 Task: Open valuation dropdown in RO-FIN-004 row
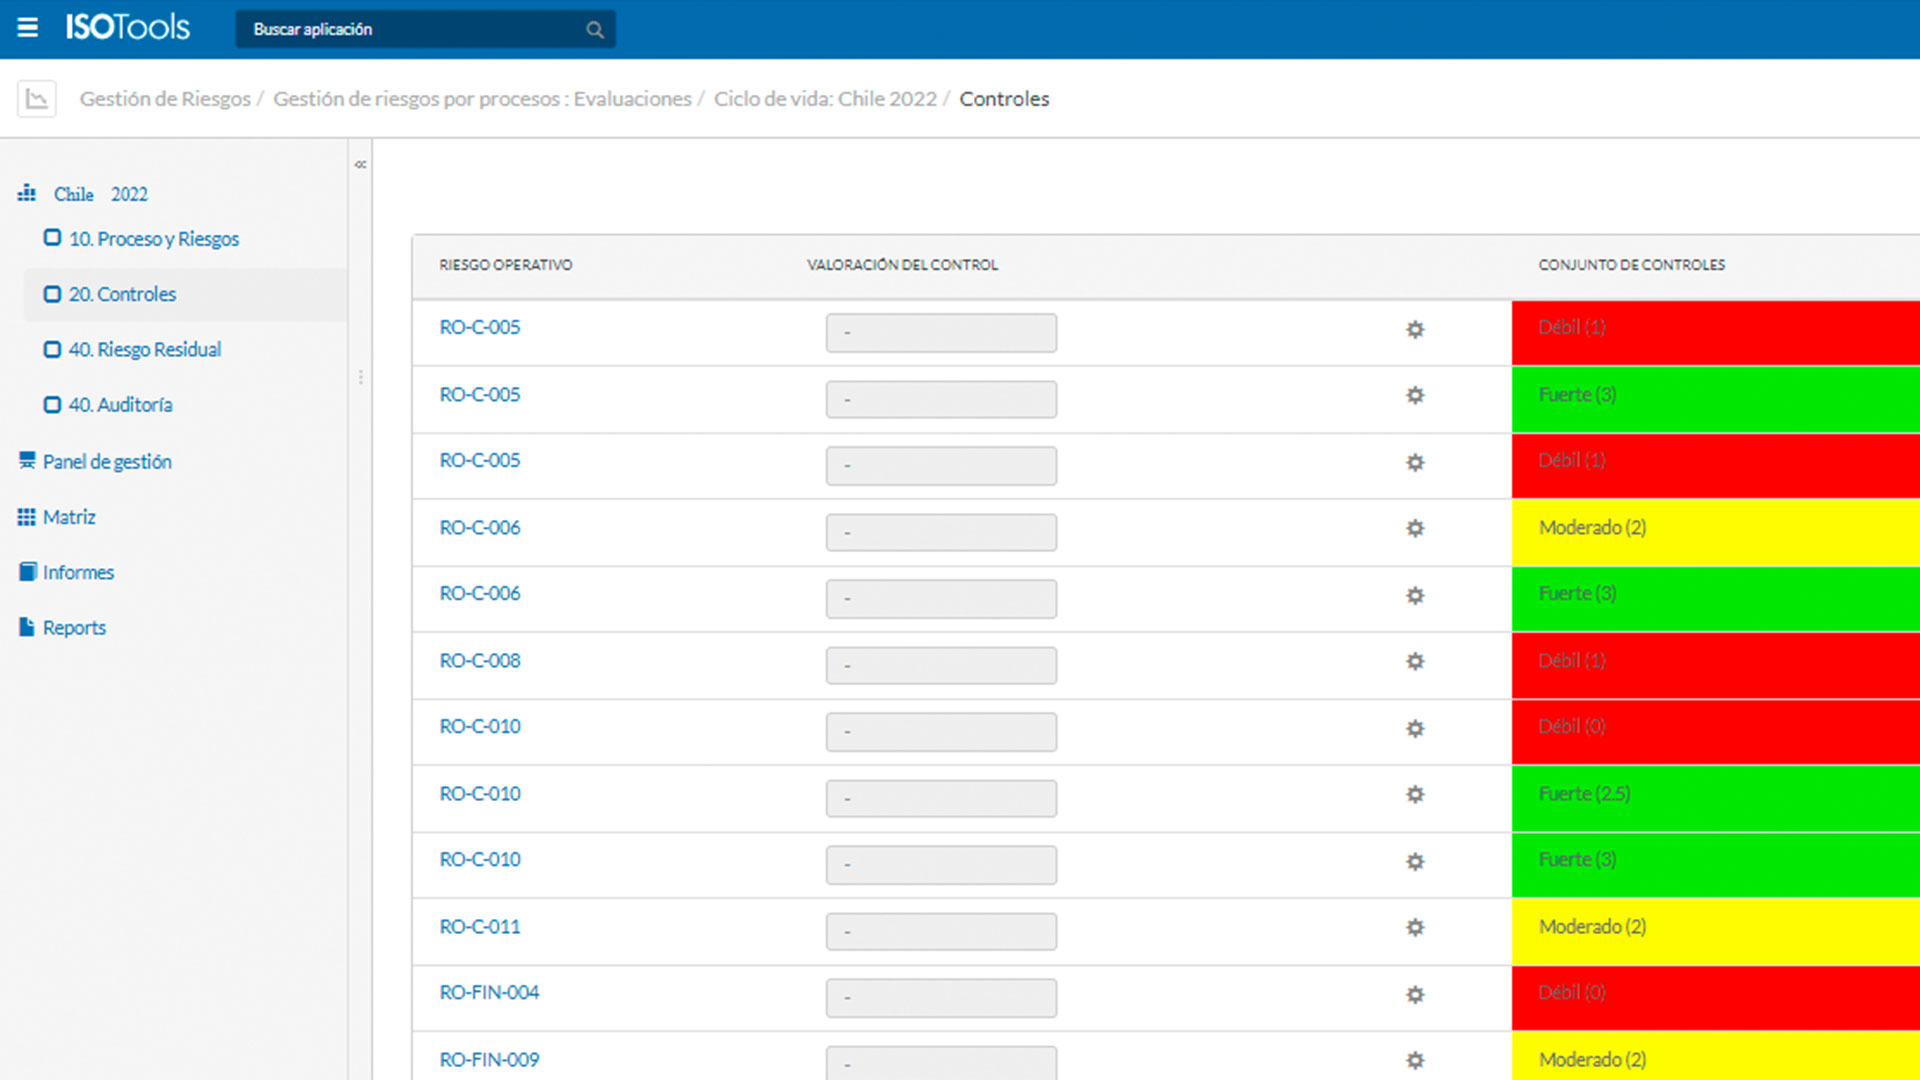[941, 998]
